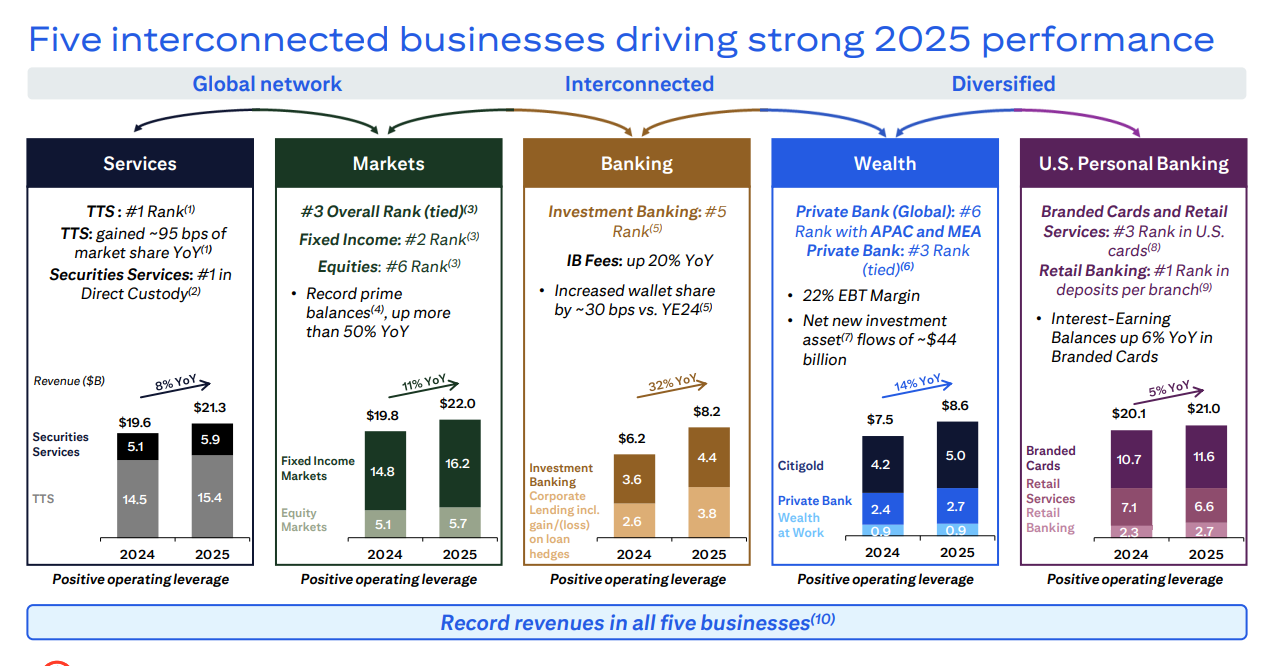Click the 11% YoY arrow above Markets bars
1276x666 pixels.
point(423,386)
